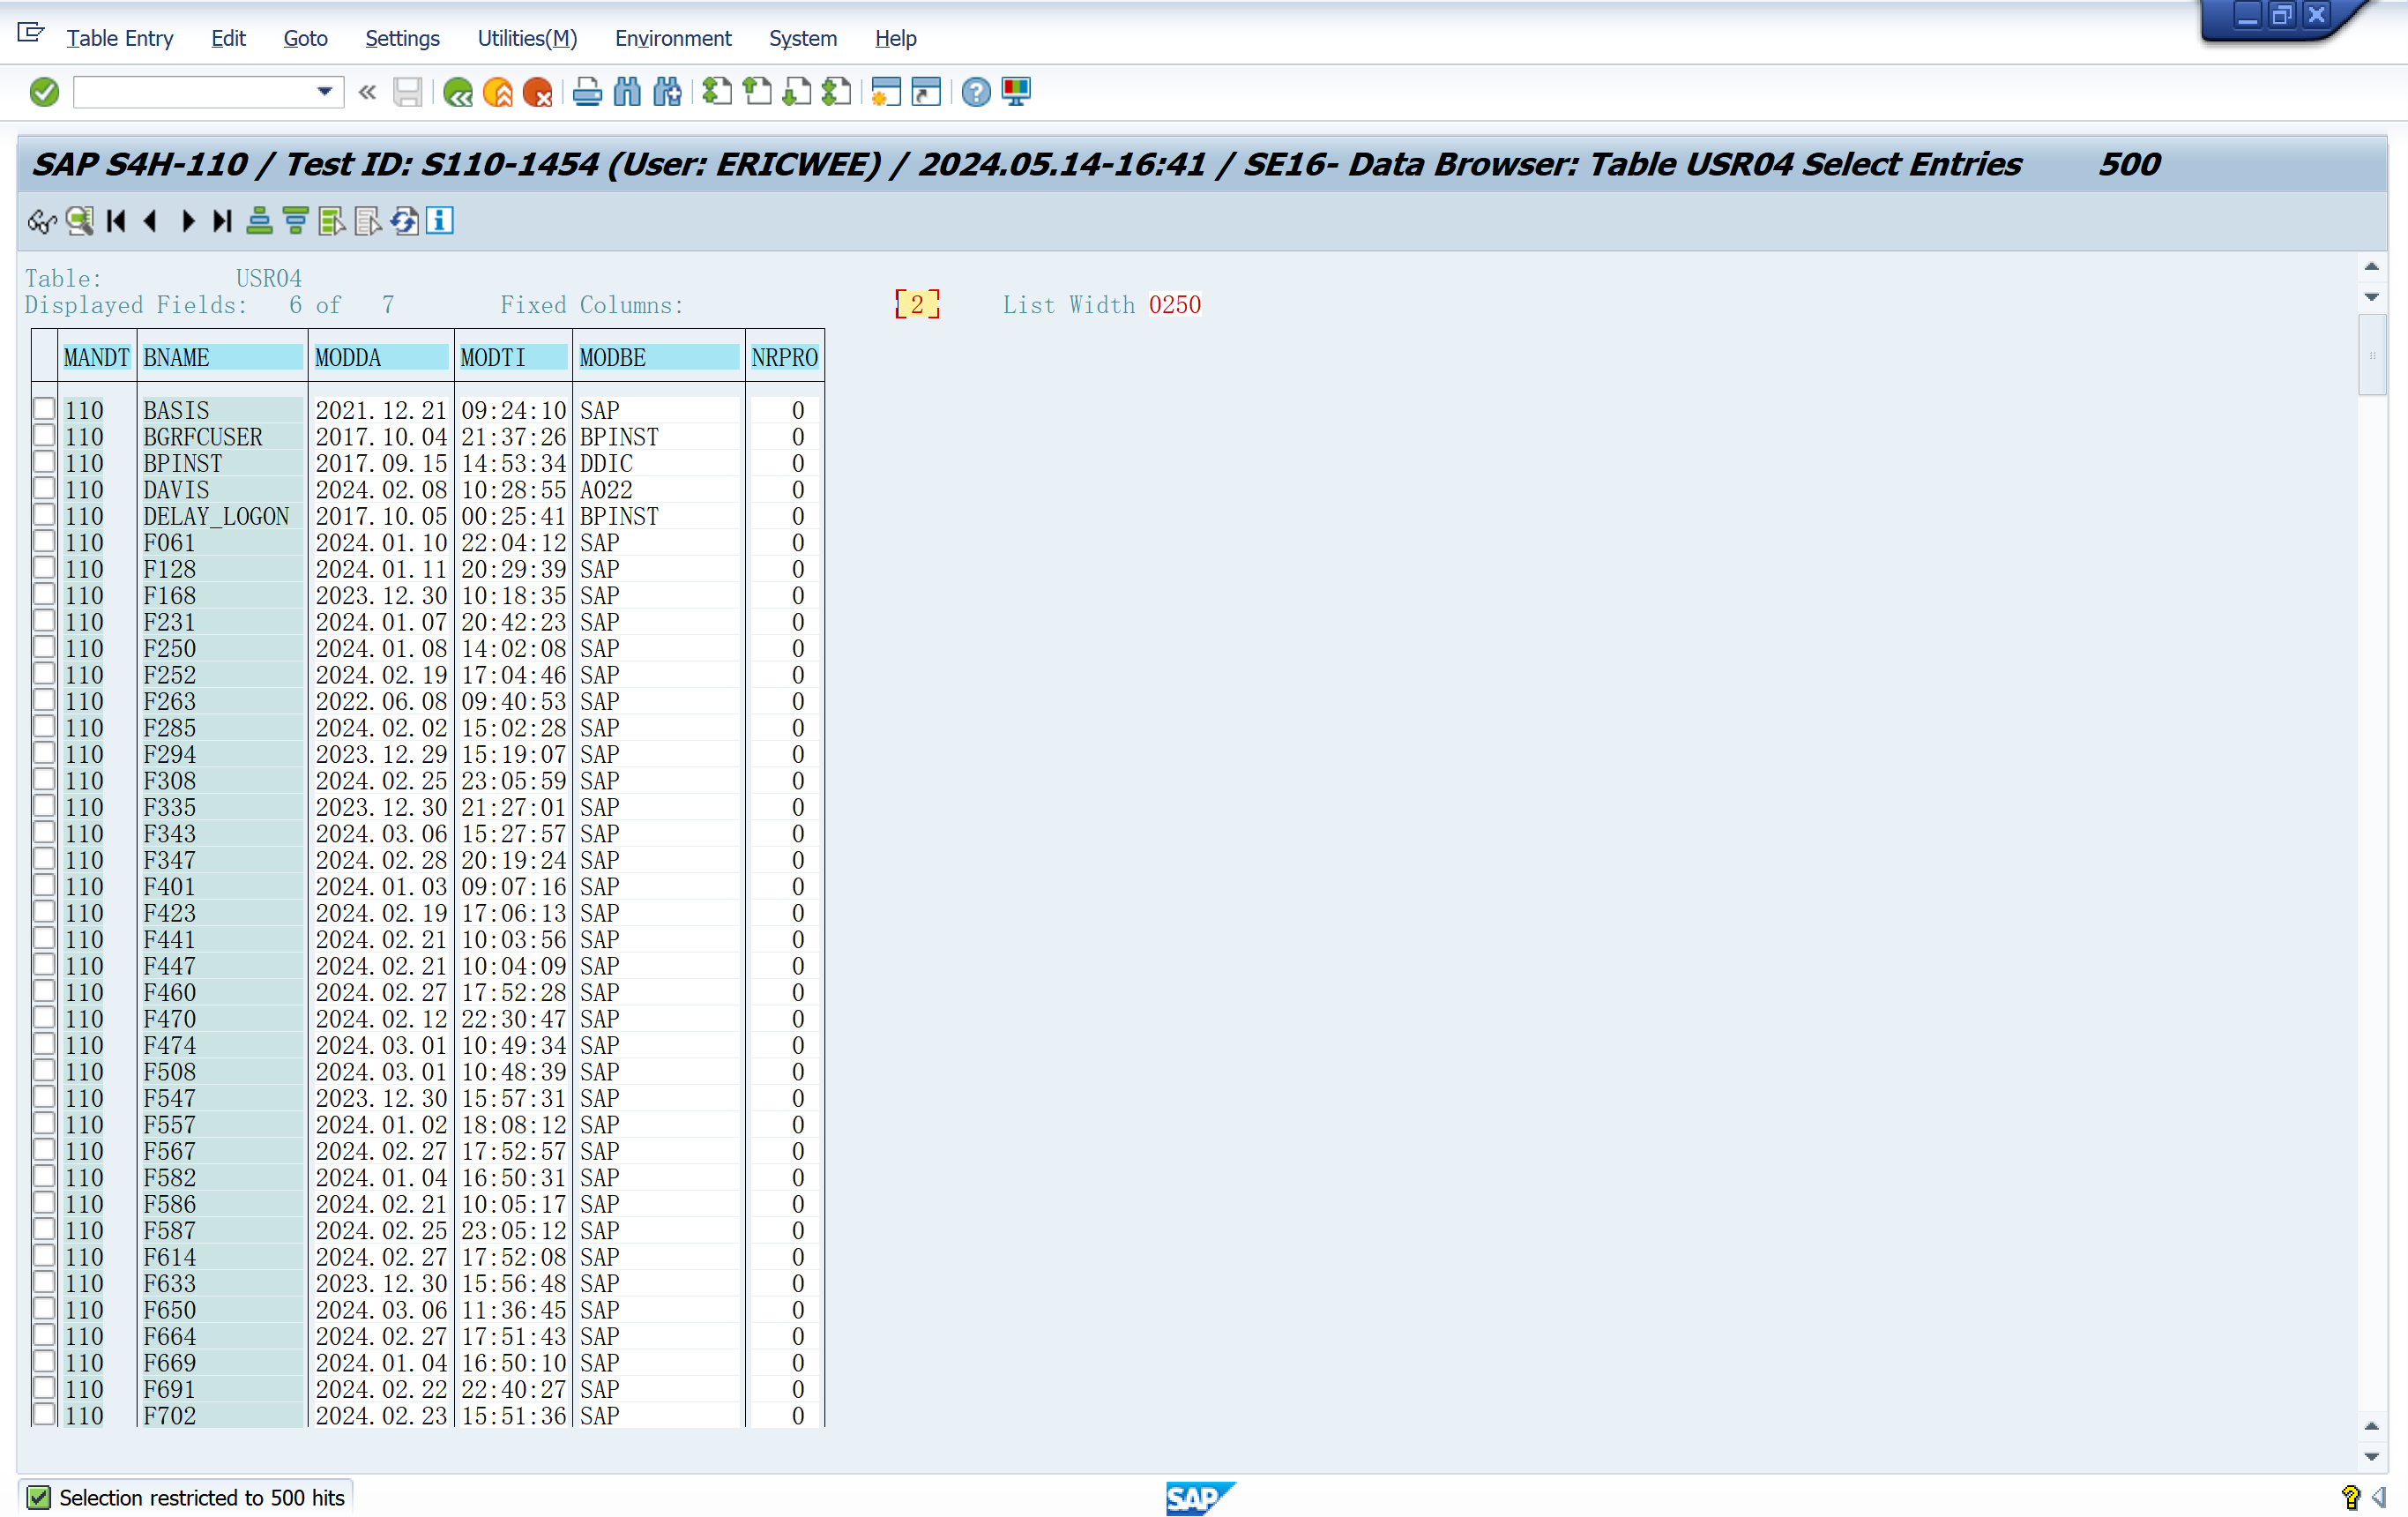Collapse command field with double chevron

click(x=367, y=92)
